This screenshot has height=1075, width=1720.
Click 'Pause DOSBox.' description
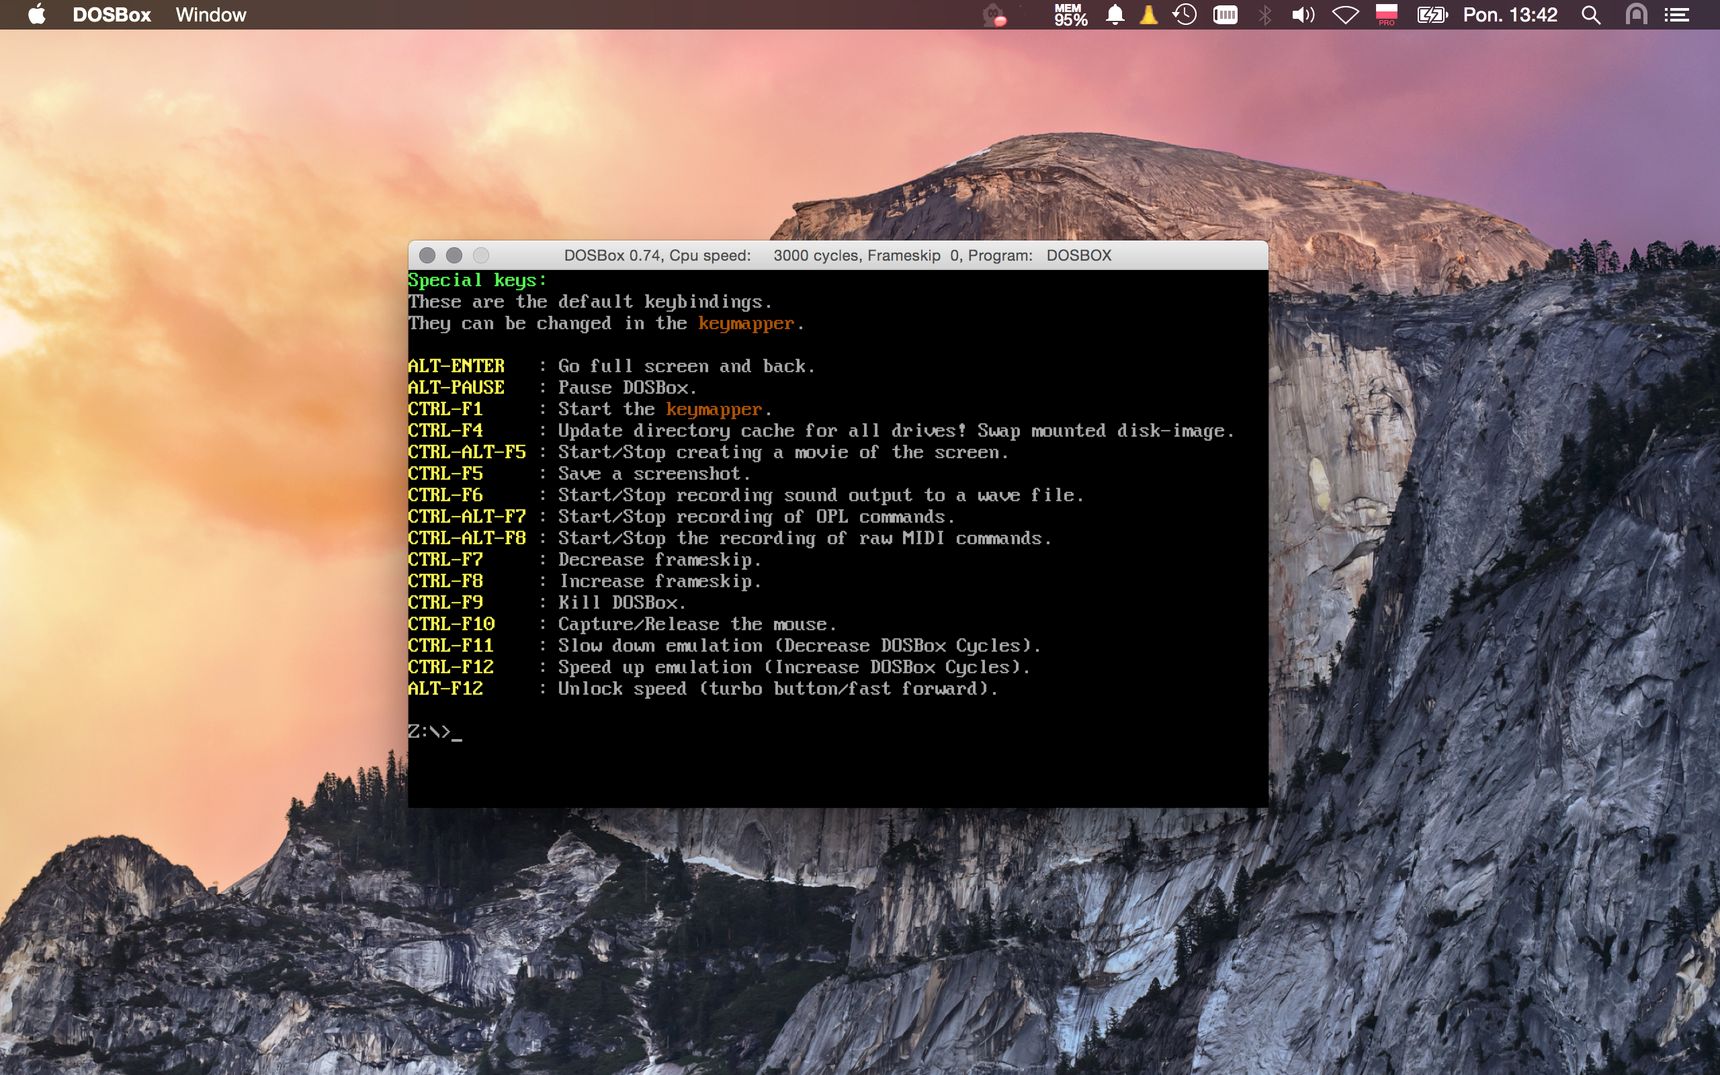coord(627,388)
